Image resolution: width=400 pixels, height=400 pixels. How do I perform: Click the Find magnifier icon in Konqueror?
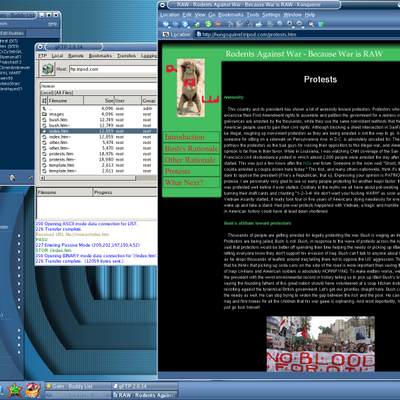280,24
